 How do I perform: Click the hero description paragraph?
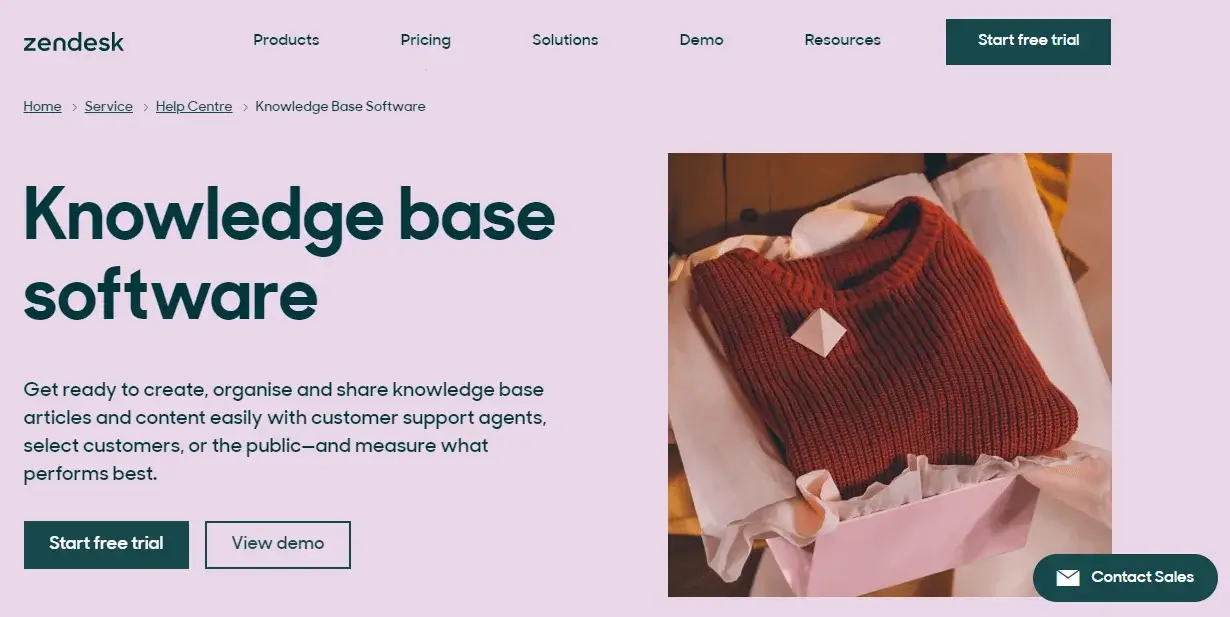click(285, 431)
